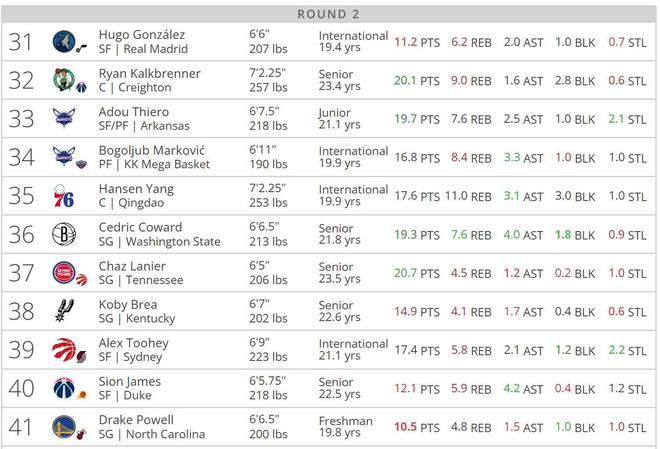Click the Toronto Raptors logo at pick 39
Image resolution: width=660 pixels, height=449 pixels.
[x=64, y=350]
